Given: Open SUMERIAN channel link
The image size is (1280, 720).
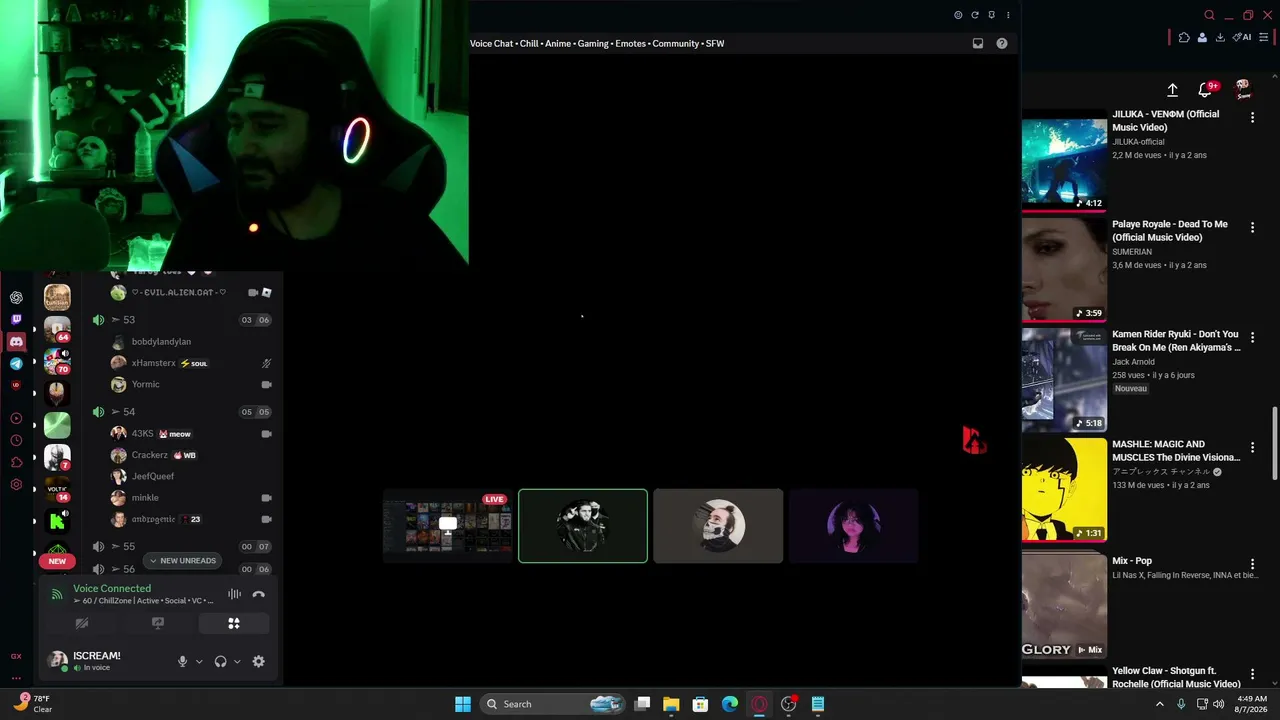Looking at the screenshot, I should coord(1132,252).
